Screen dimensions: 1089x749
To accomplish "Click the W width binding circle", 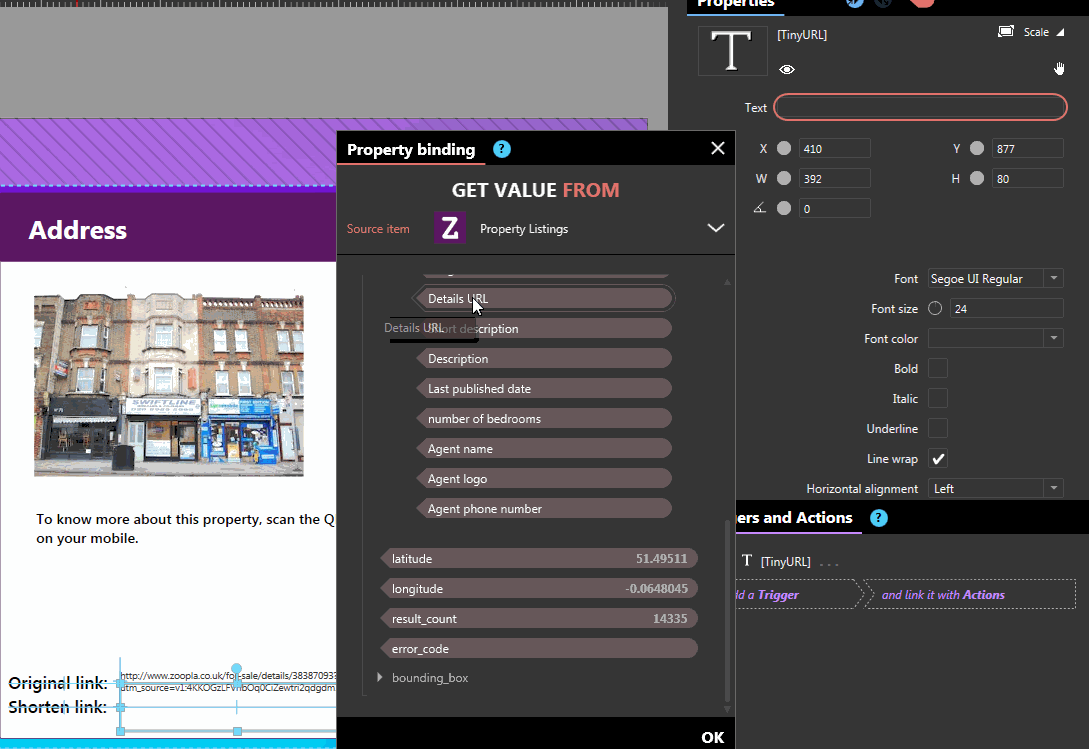I will coord(784,178).
